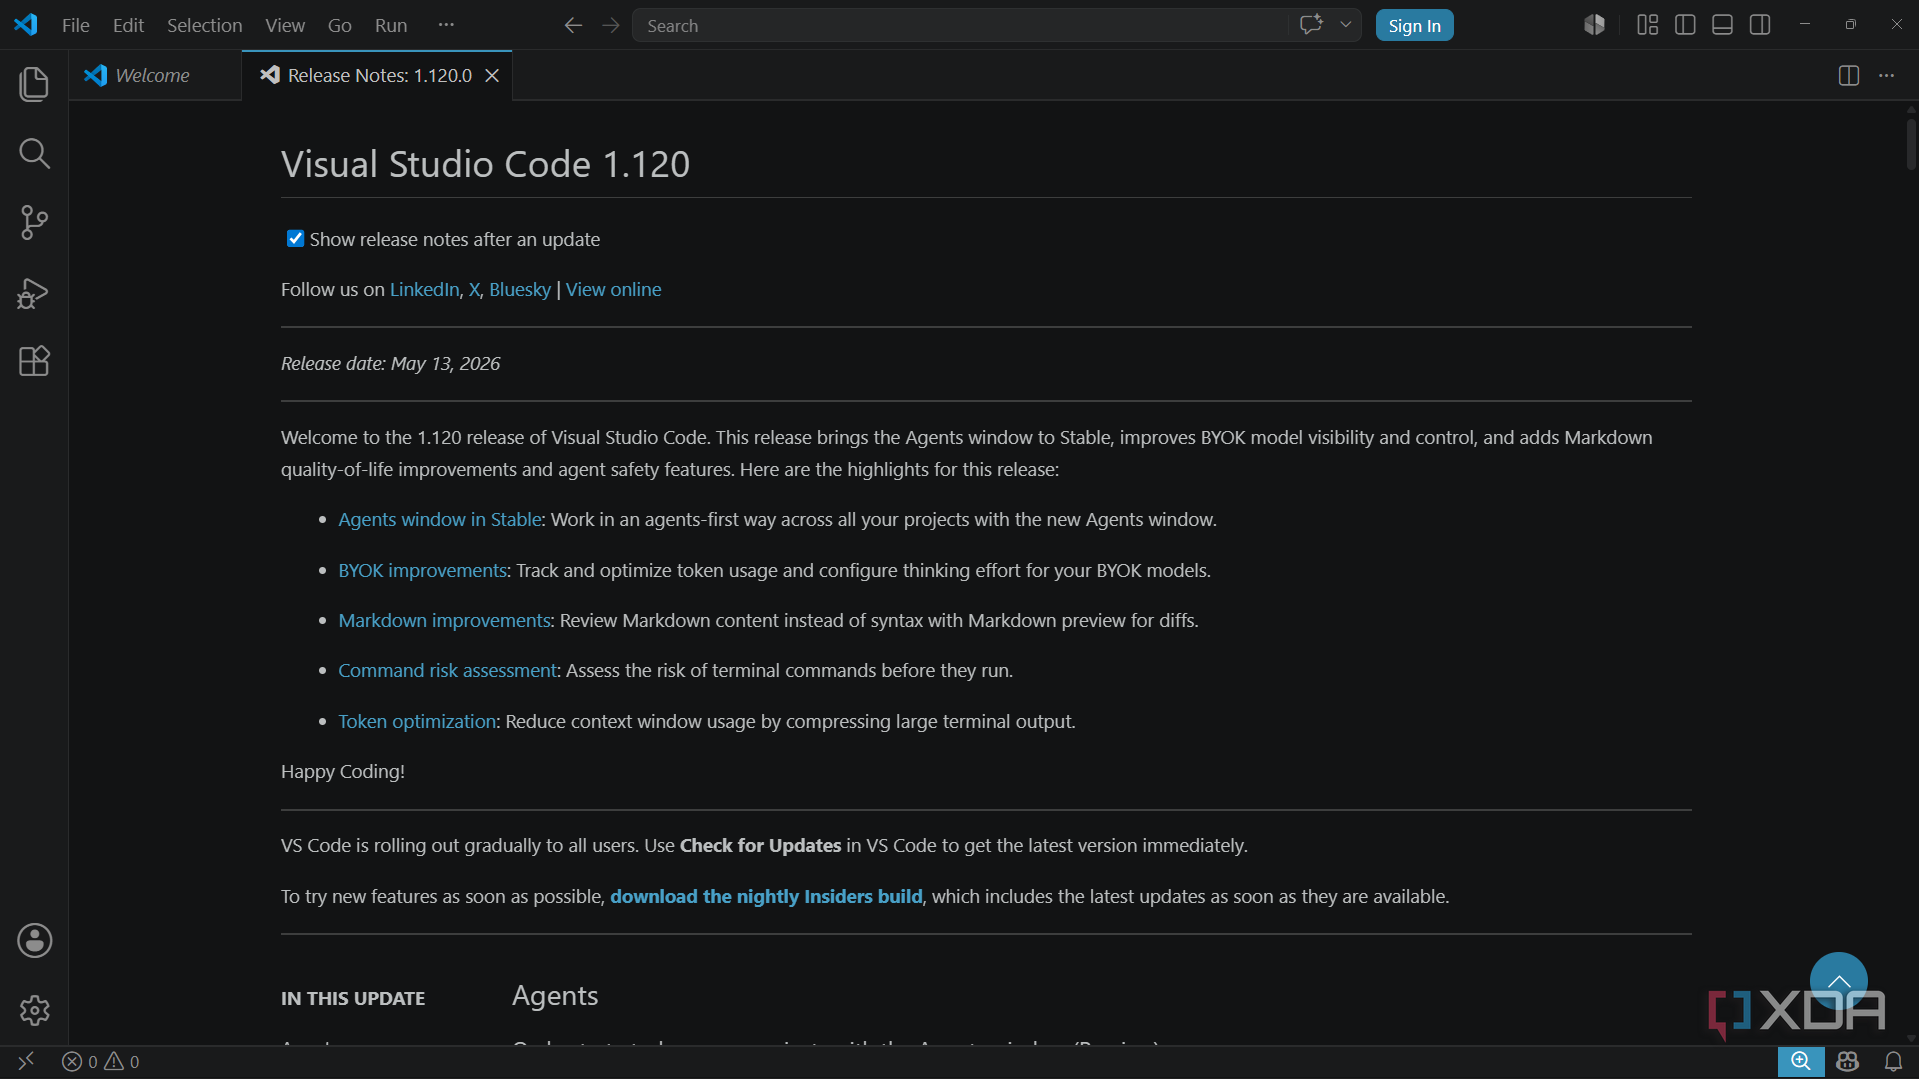Open Markdown improvements link
1919x1079 pixels.
click(x=444, y=620)
